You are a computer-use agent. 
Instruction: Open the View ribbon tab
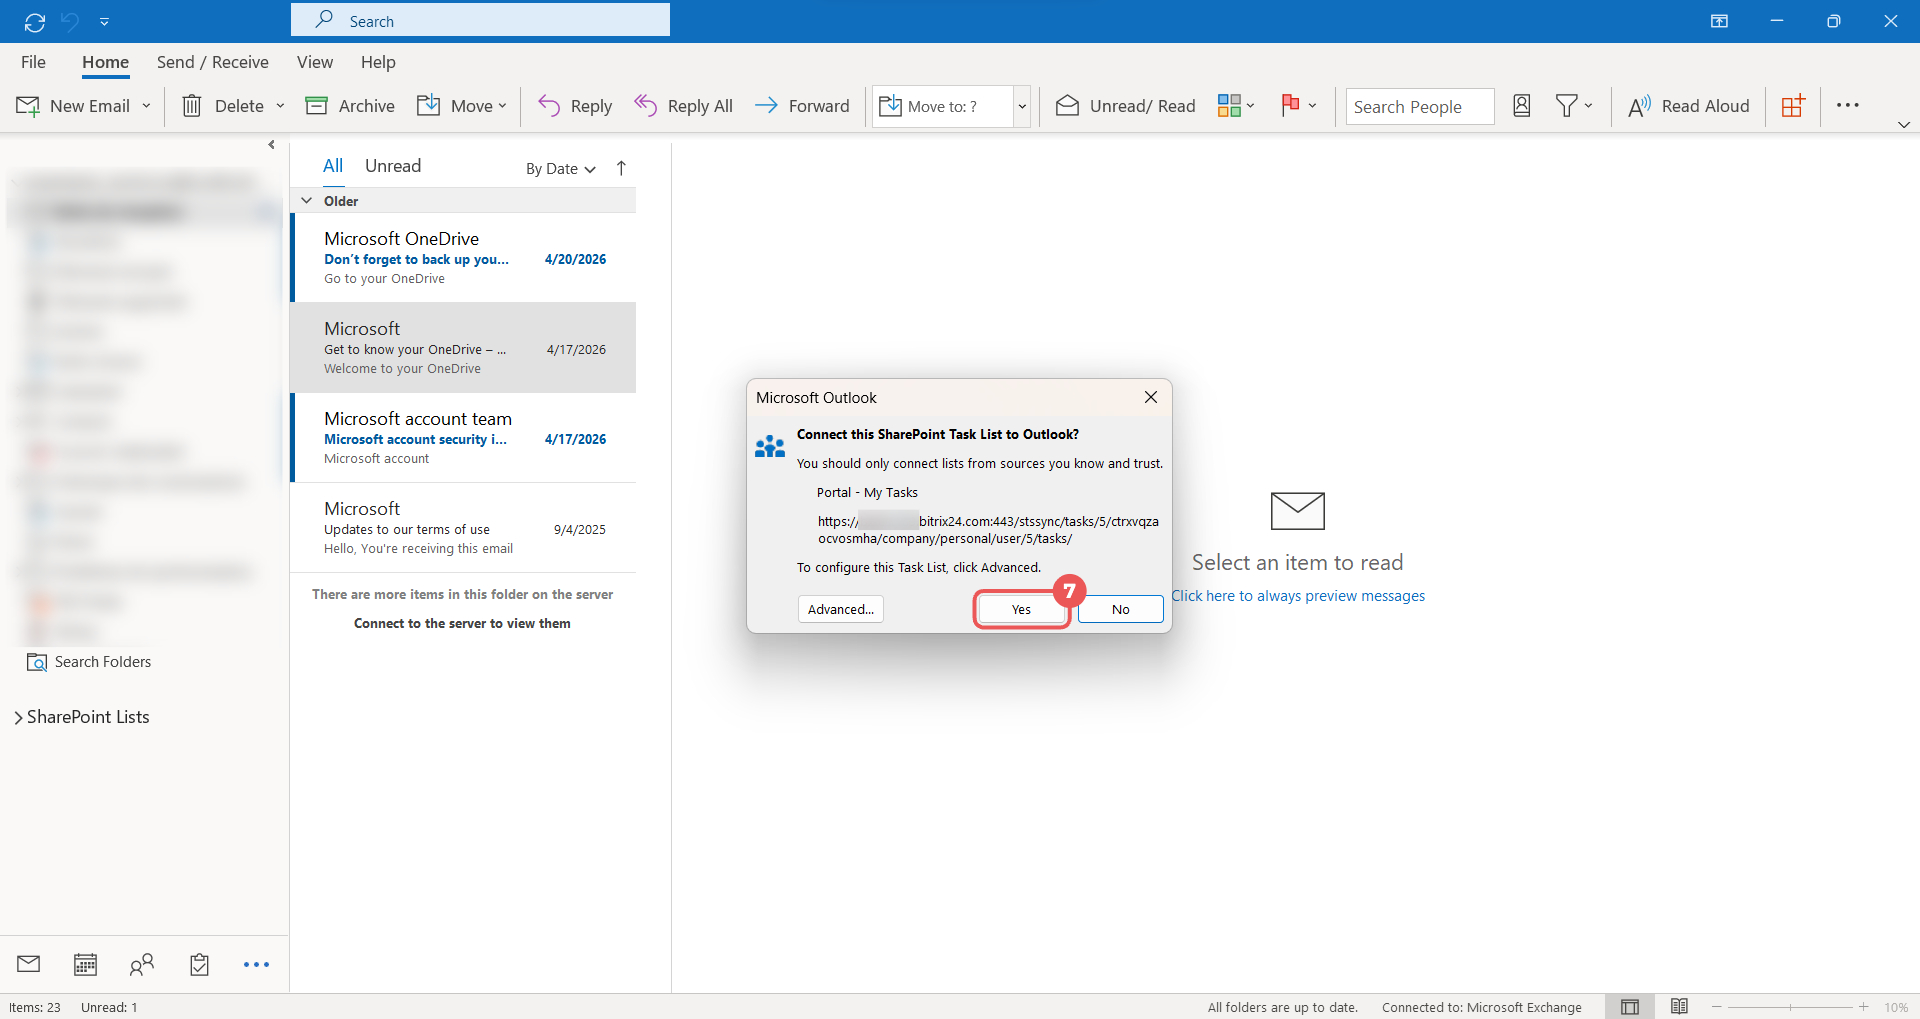coord(315,62)
